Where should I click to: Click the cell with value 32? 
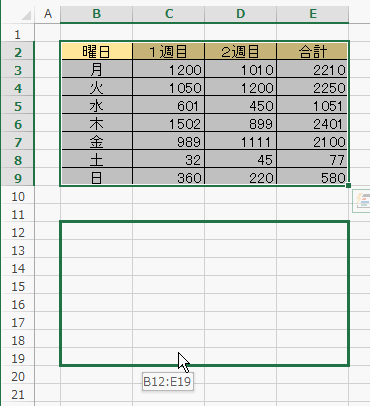169,160
